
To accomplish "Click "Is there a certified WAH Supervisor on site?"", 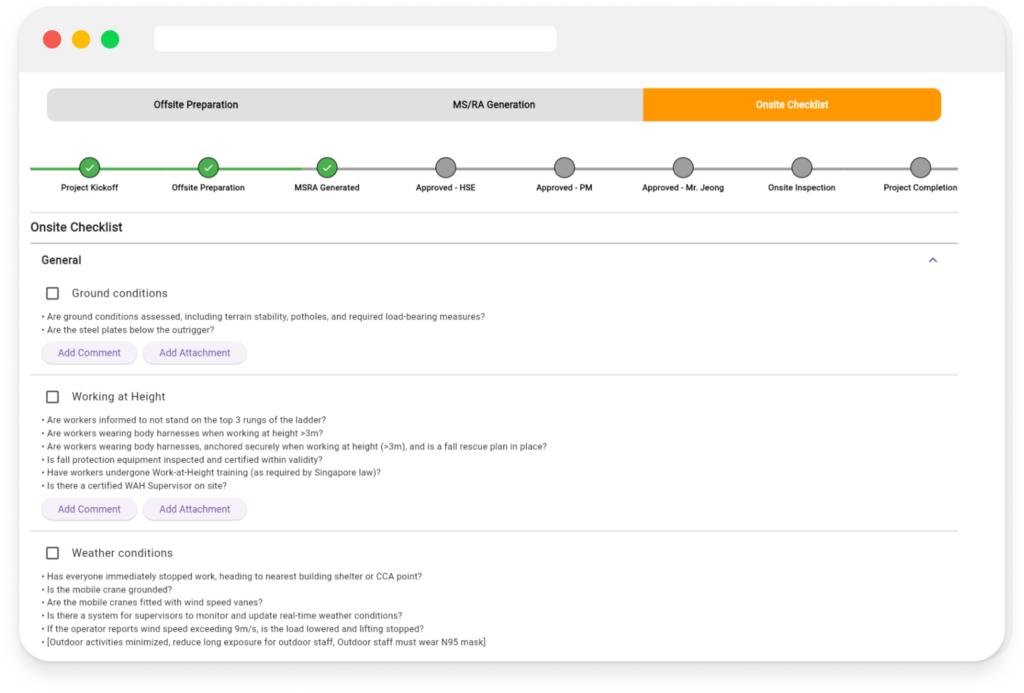I will pyautogui.click(x=135, y=486).
